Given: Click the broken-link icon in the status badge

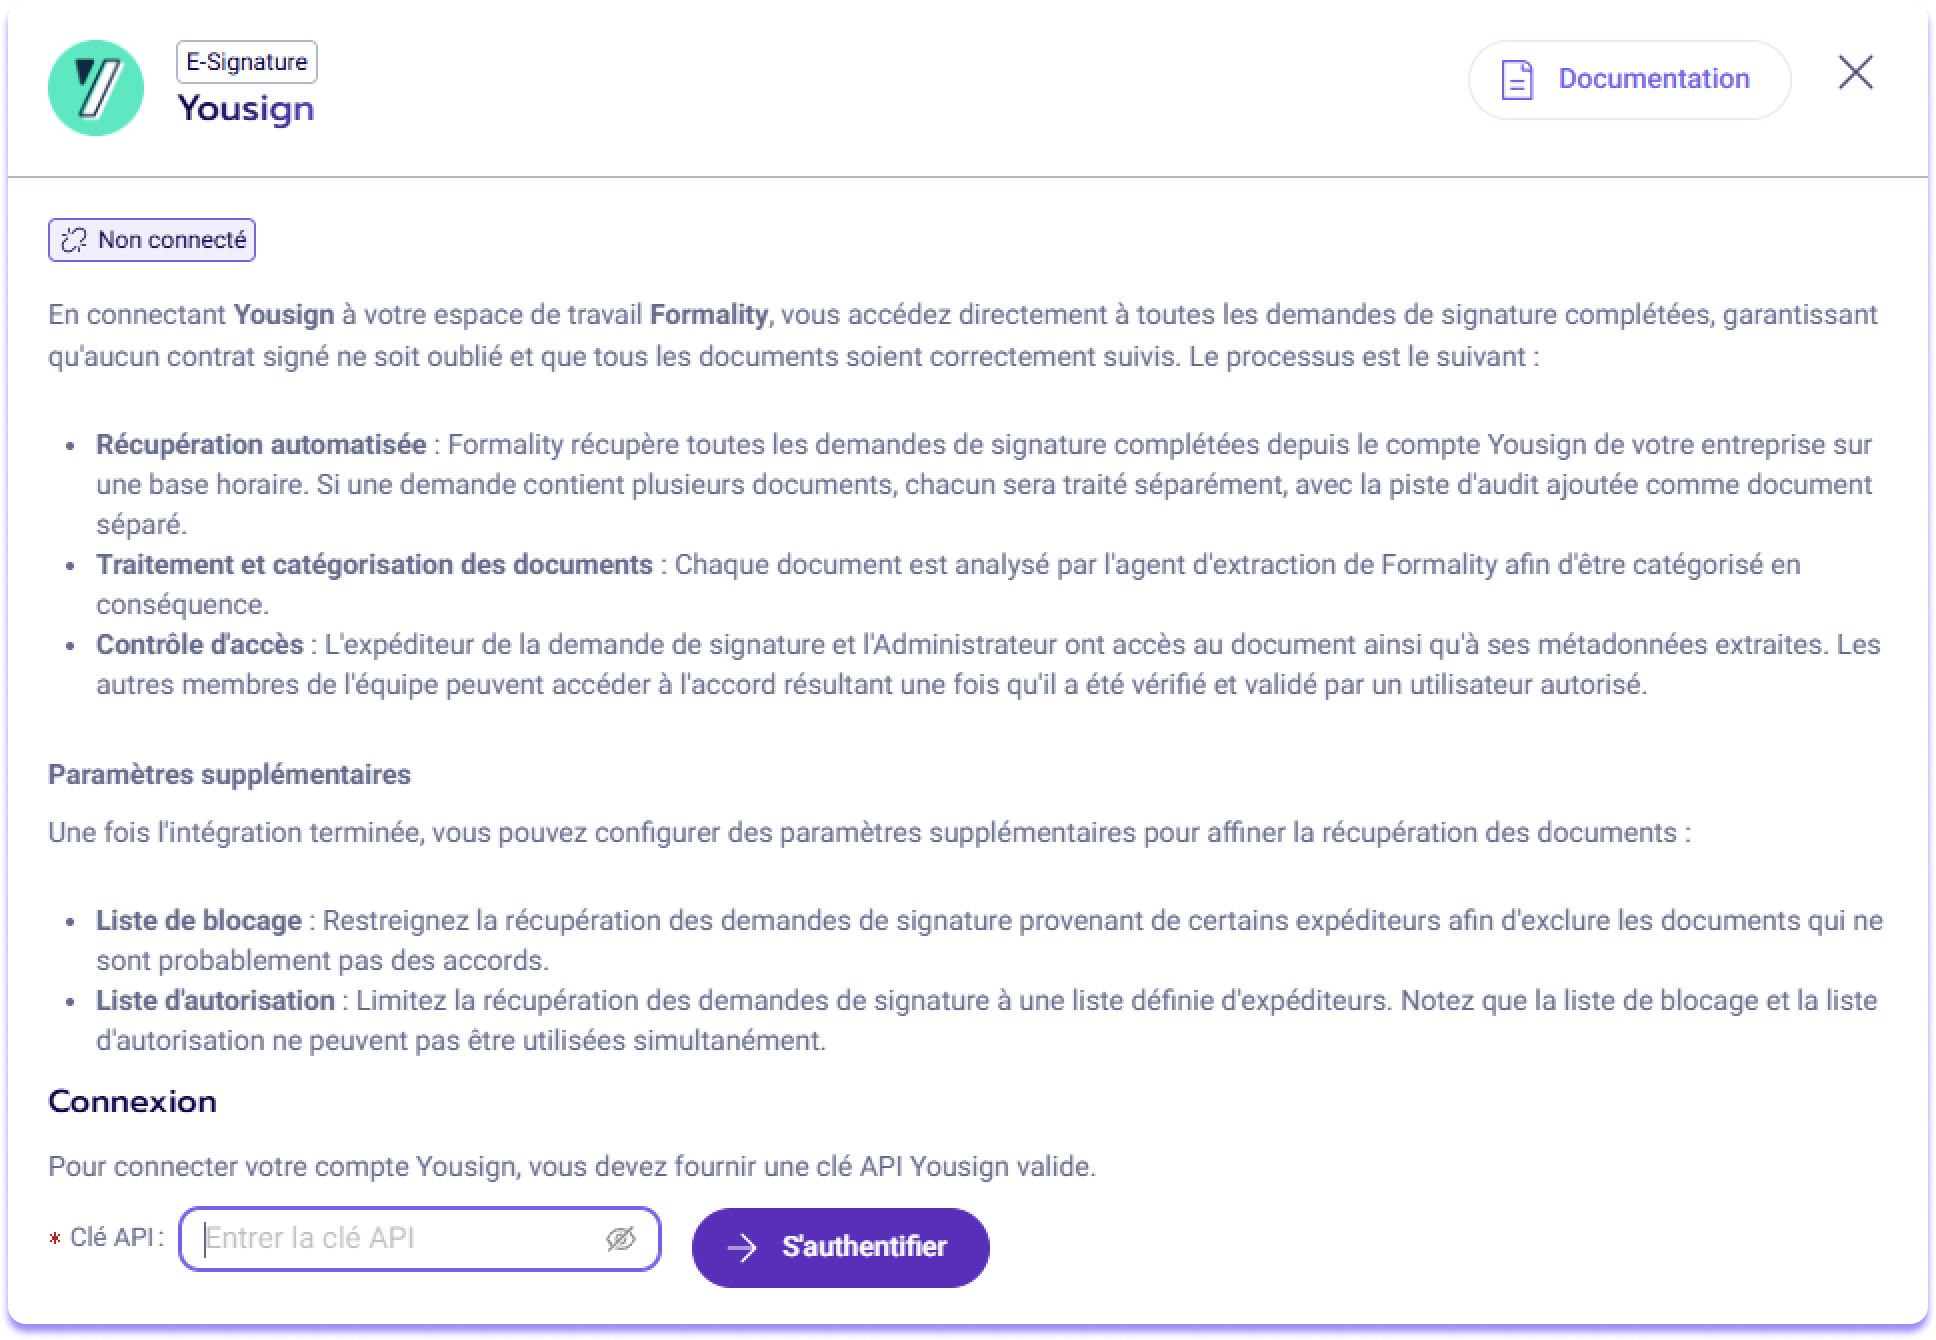Looking at the screenshot, I should 74,240.
